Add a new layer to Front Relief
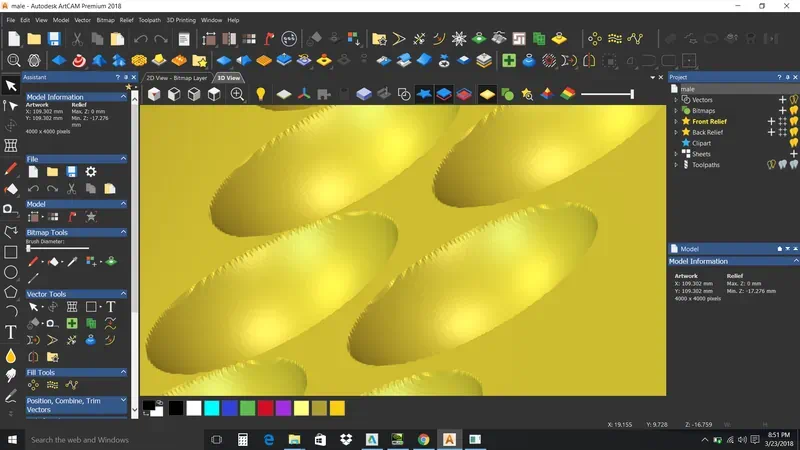 [x=771, y=122]
